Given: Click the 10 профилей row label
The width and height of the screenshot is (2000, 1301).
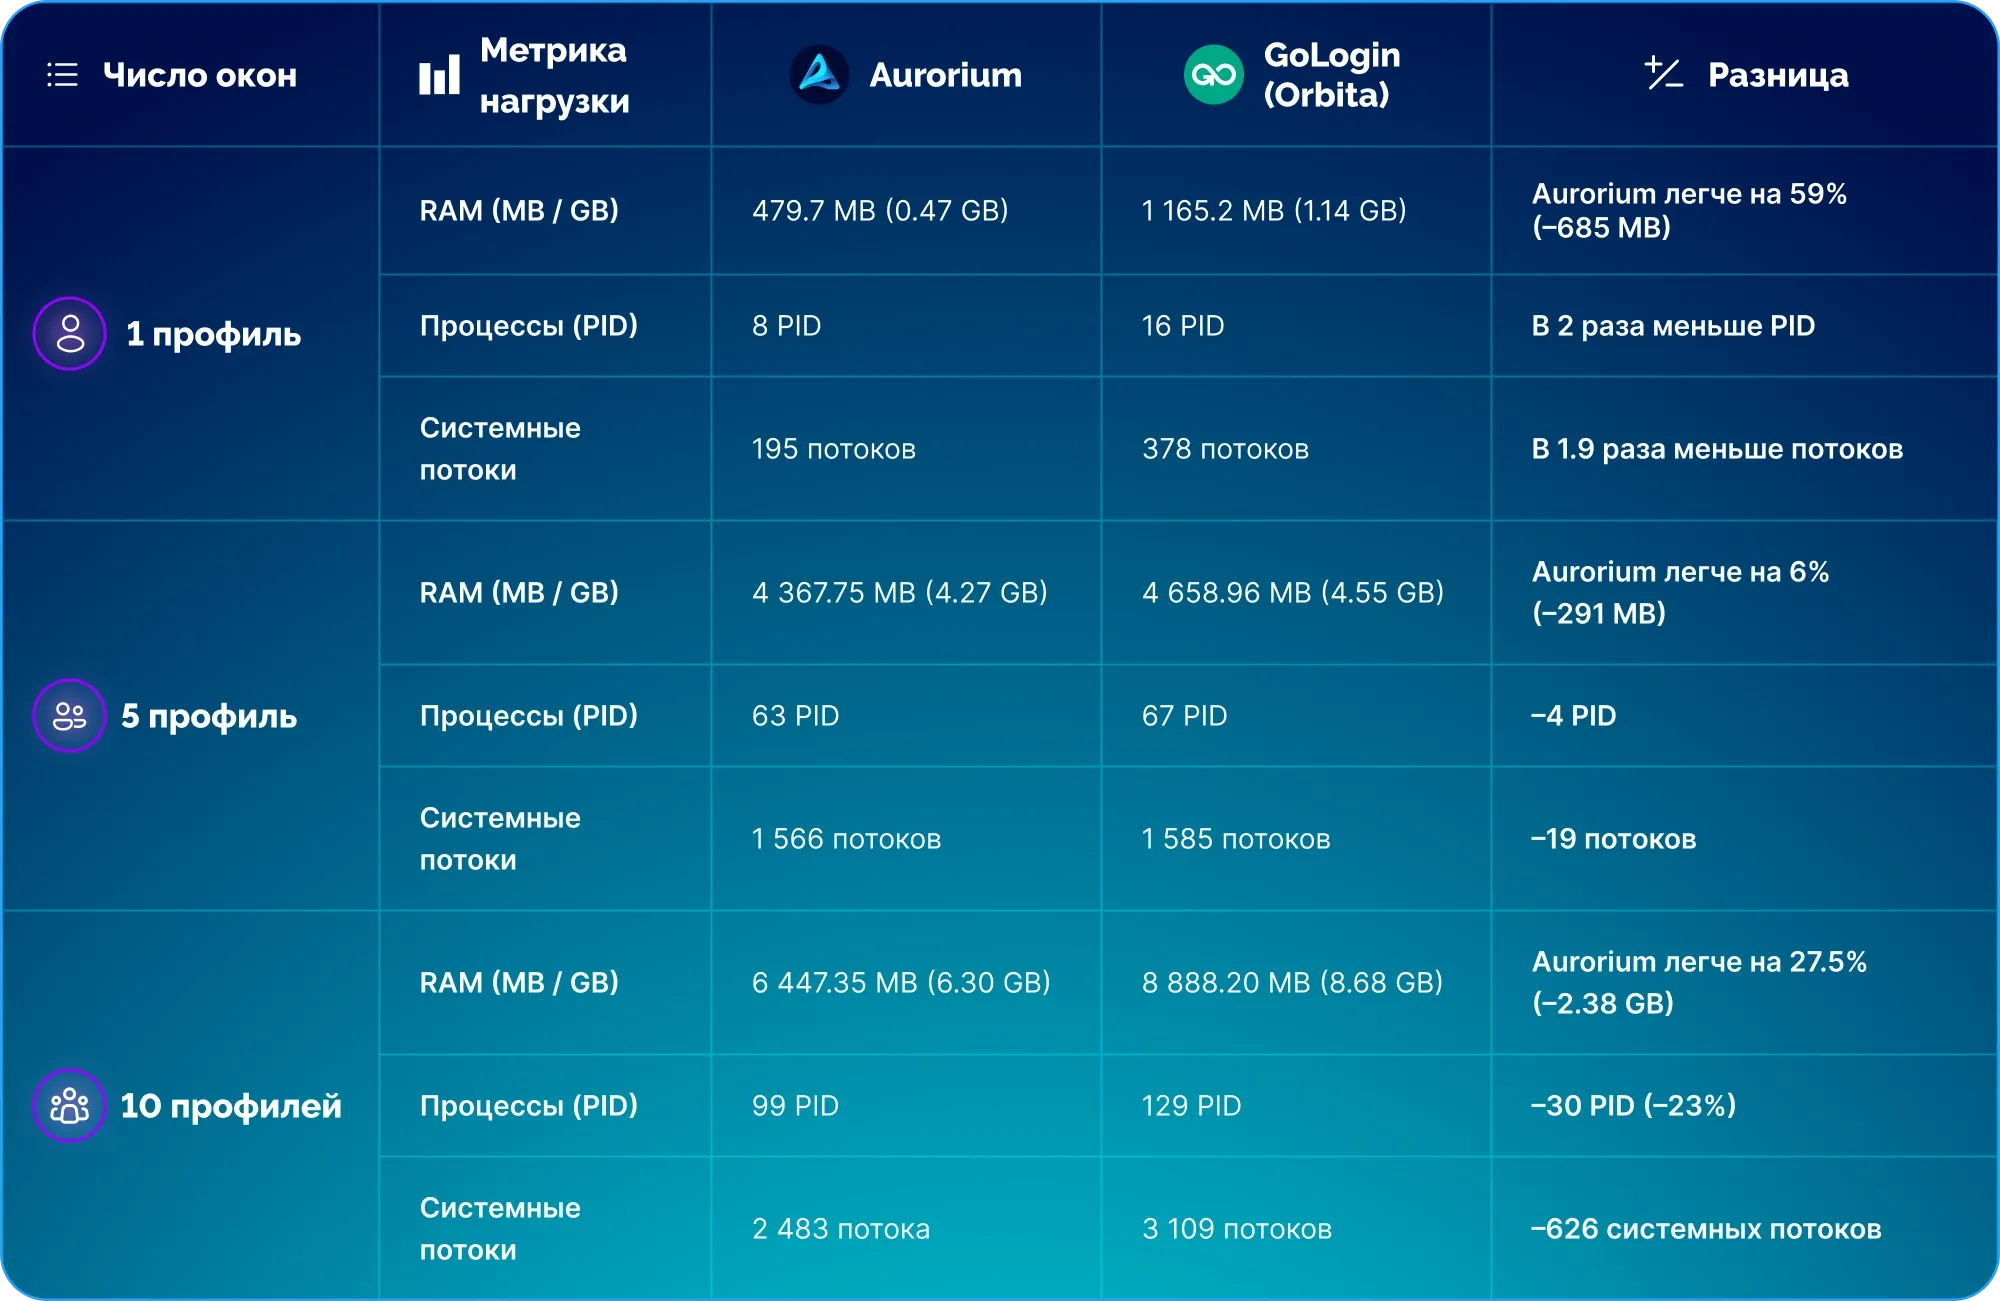Looking at the screenshot, I should tap(231, 1105).
